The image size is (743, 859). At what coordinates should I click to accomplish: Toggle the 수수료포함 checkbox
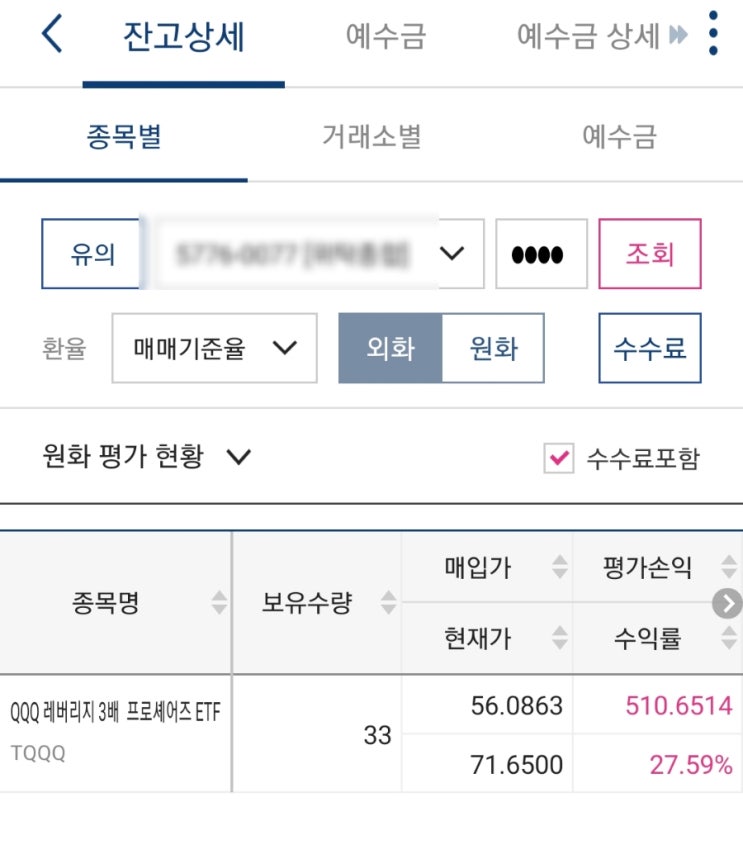point(558,459)
